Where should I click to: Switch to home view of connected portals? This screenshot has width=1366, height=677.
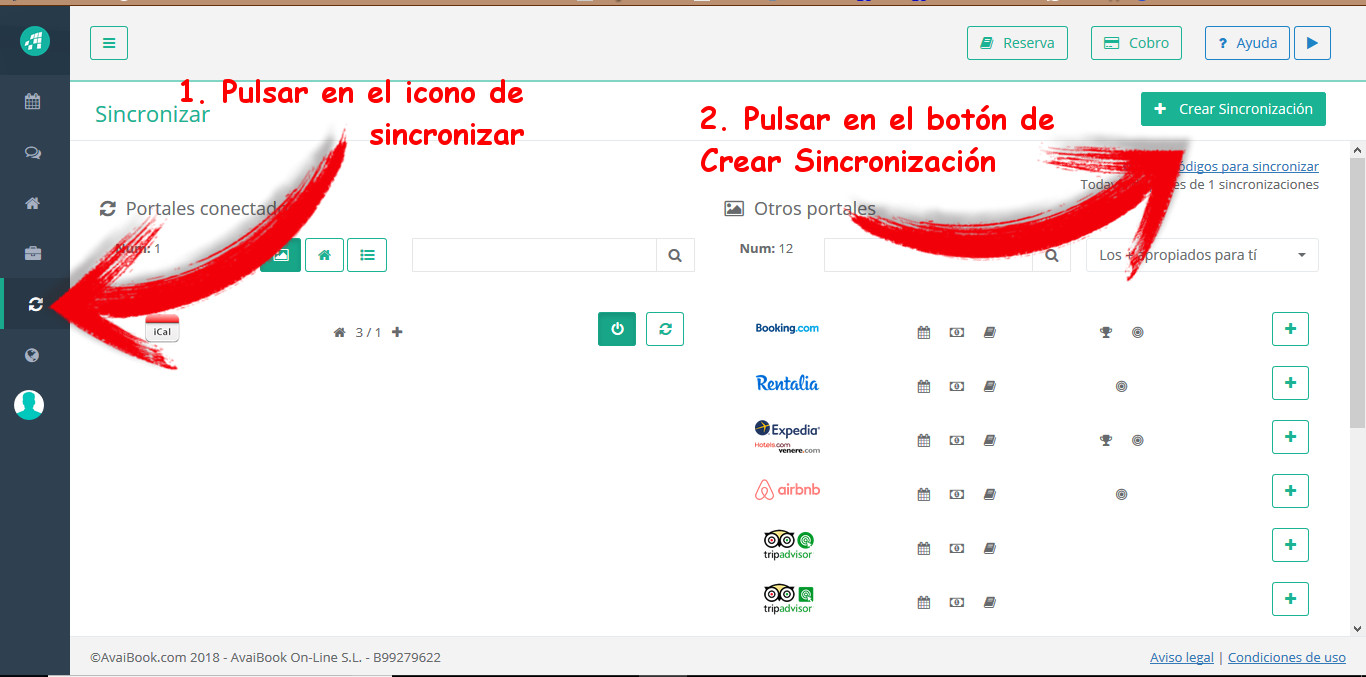coord(324,255)
